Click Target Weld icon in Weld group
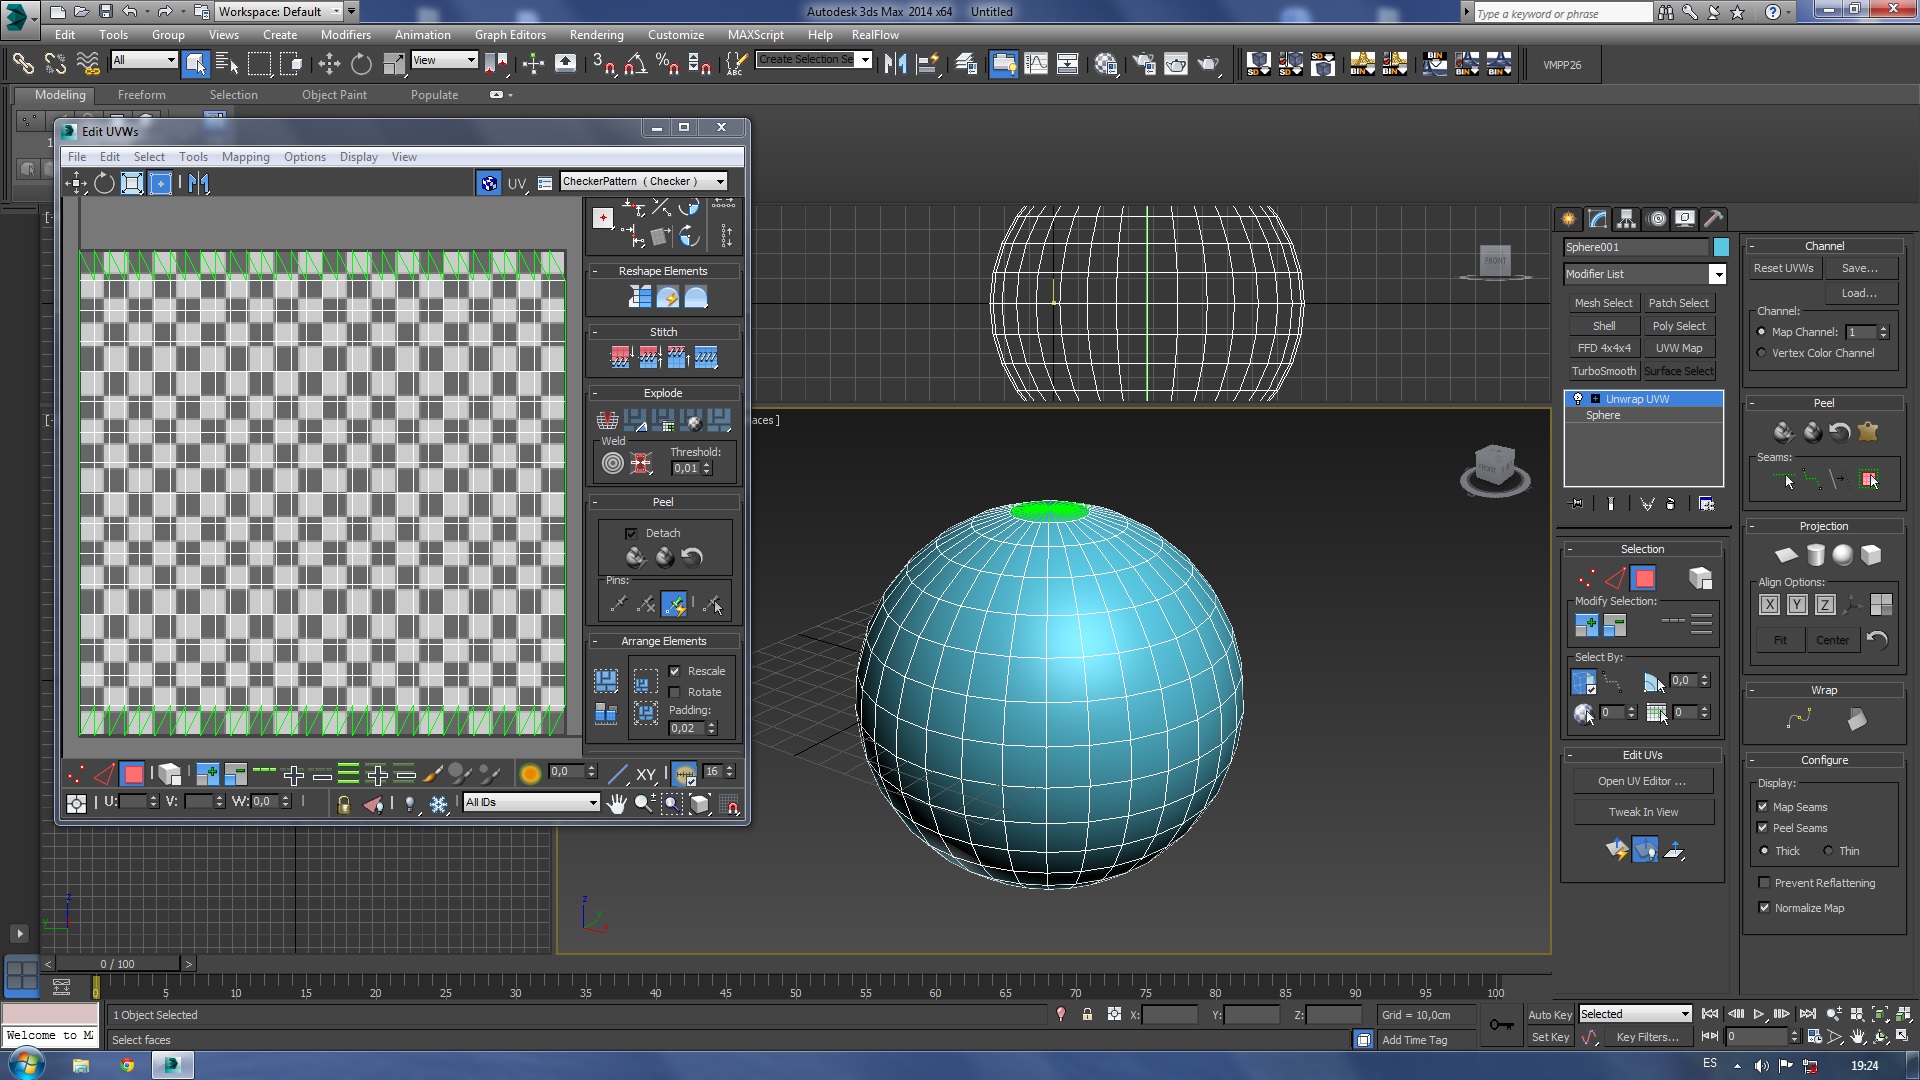 point(612,463)
